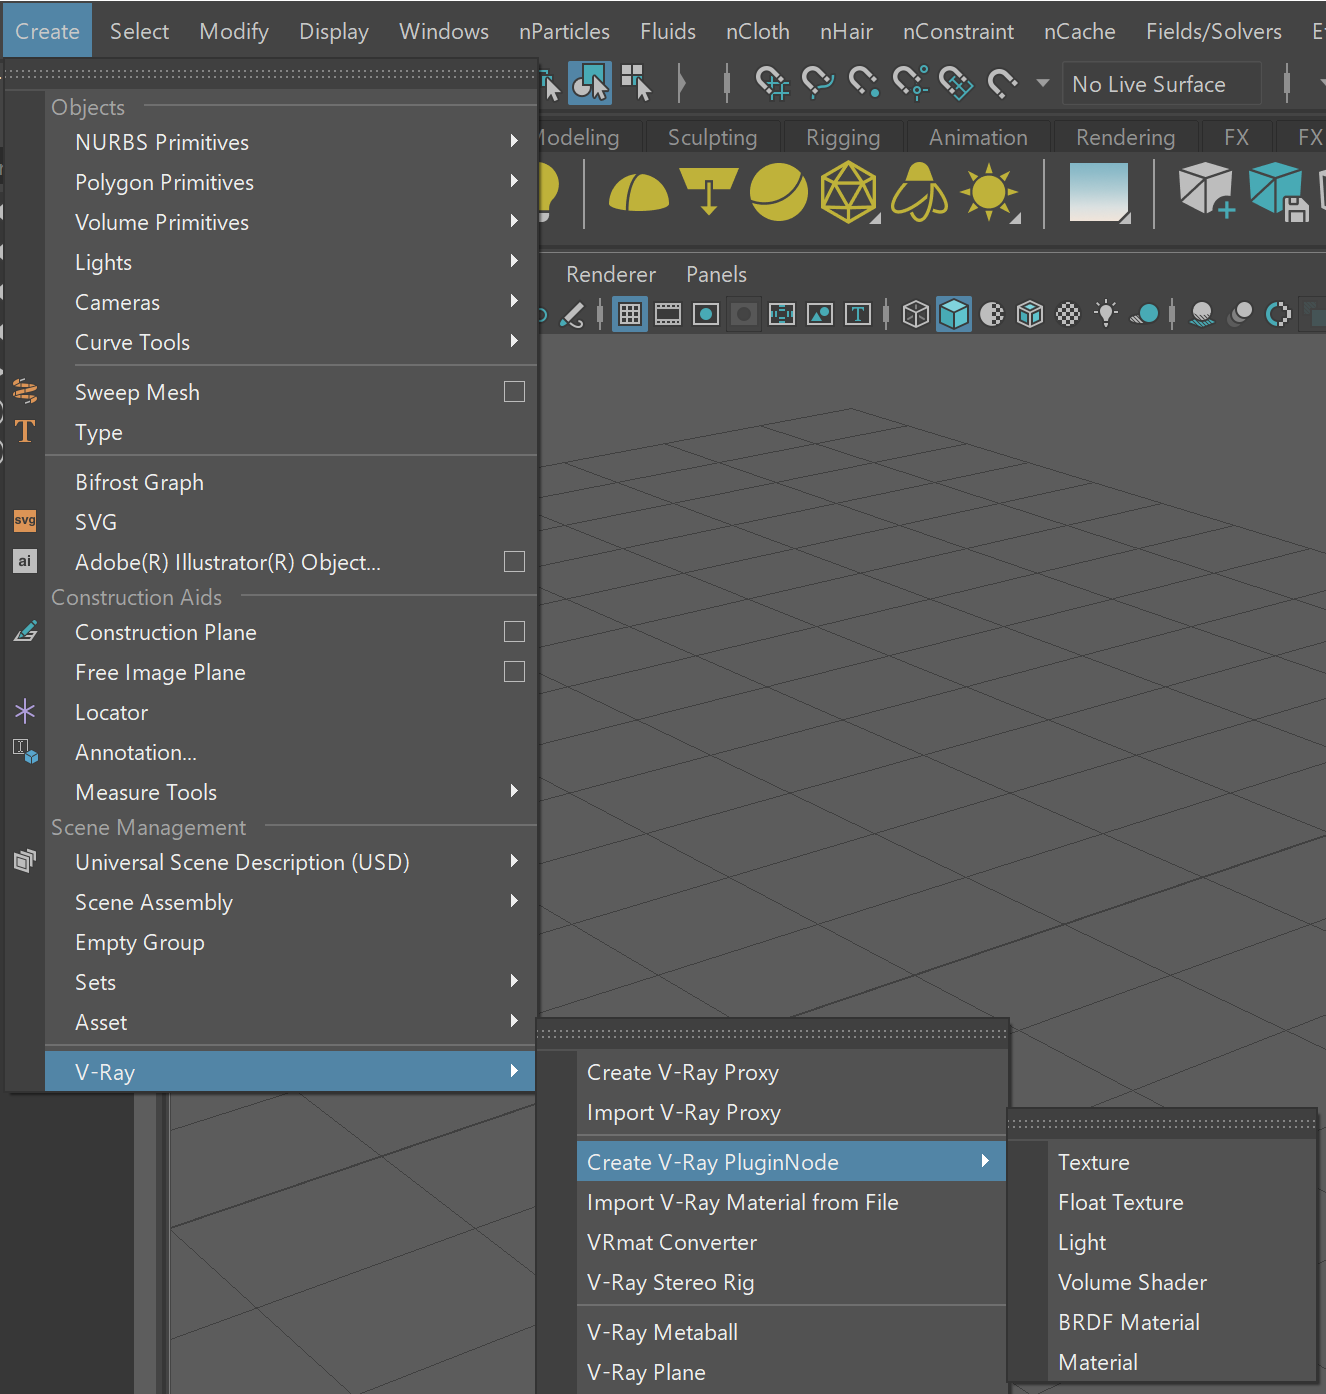The image size is (1326, 1394).
Task: Activate select multi-component mode icon
Action: click(x=636, y=82)
